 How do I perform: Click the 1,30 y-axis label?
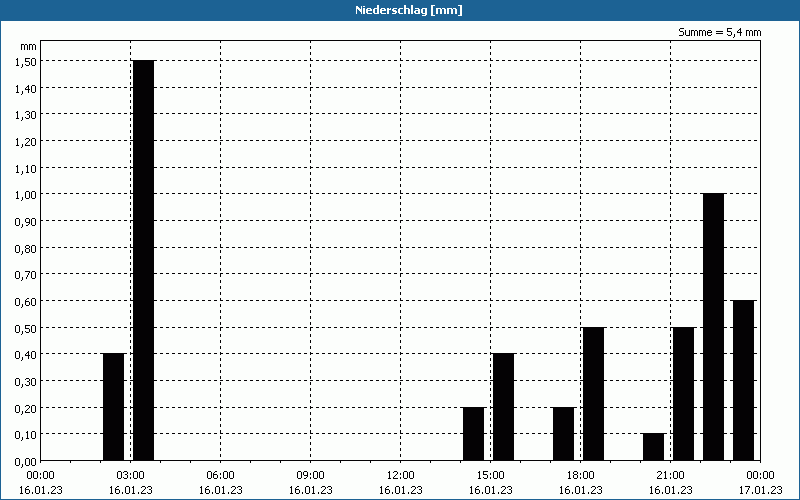pyautogui.click(x=26, y=115)
